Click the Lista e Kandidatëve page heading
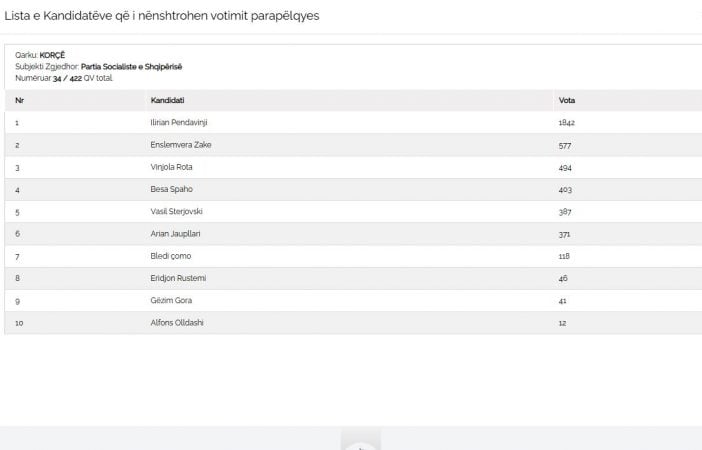This screenshot has height=450, width=702. pos(162,16)
